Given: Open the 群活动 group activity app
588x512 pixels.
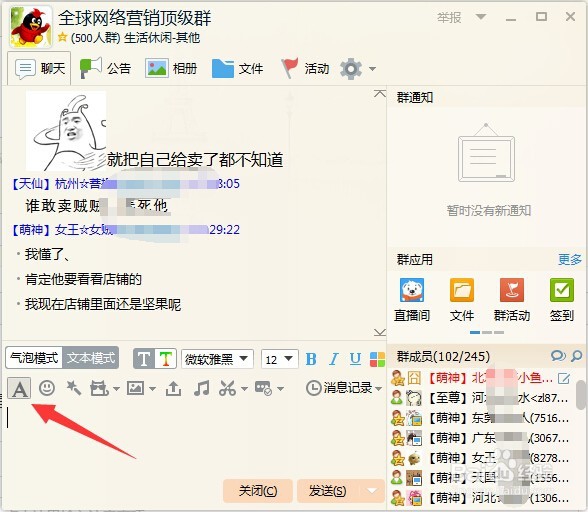Looking at the screenshot, I should [x=512, y=300].
